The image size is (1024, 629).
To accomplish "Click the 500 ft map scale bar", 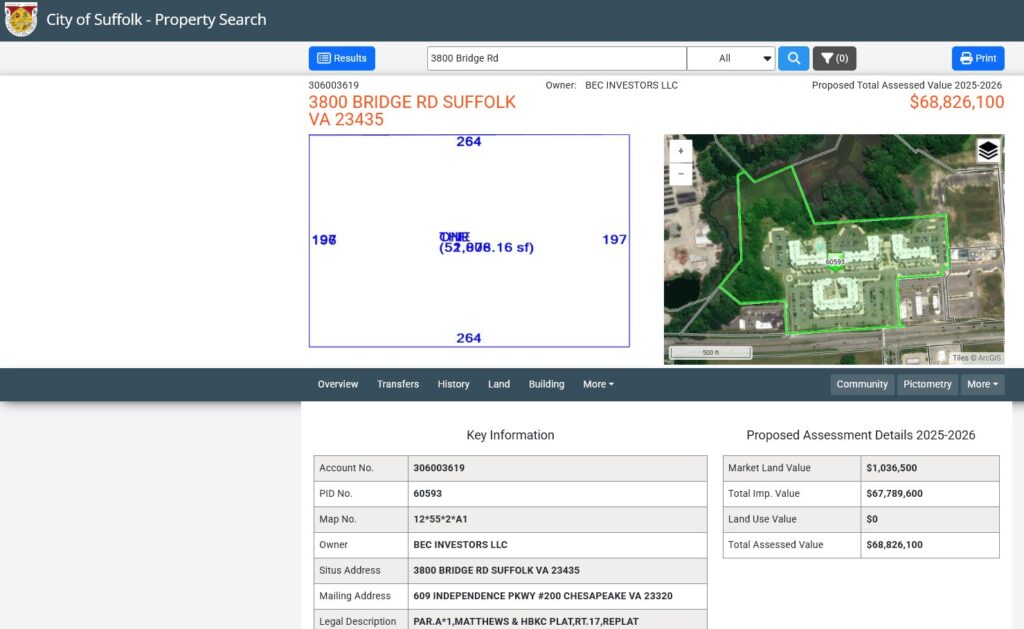I will (x=711, y=353).
